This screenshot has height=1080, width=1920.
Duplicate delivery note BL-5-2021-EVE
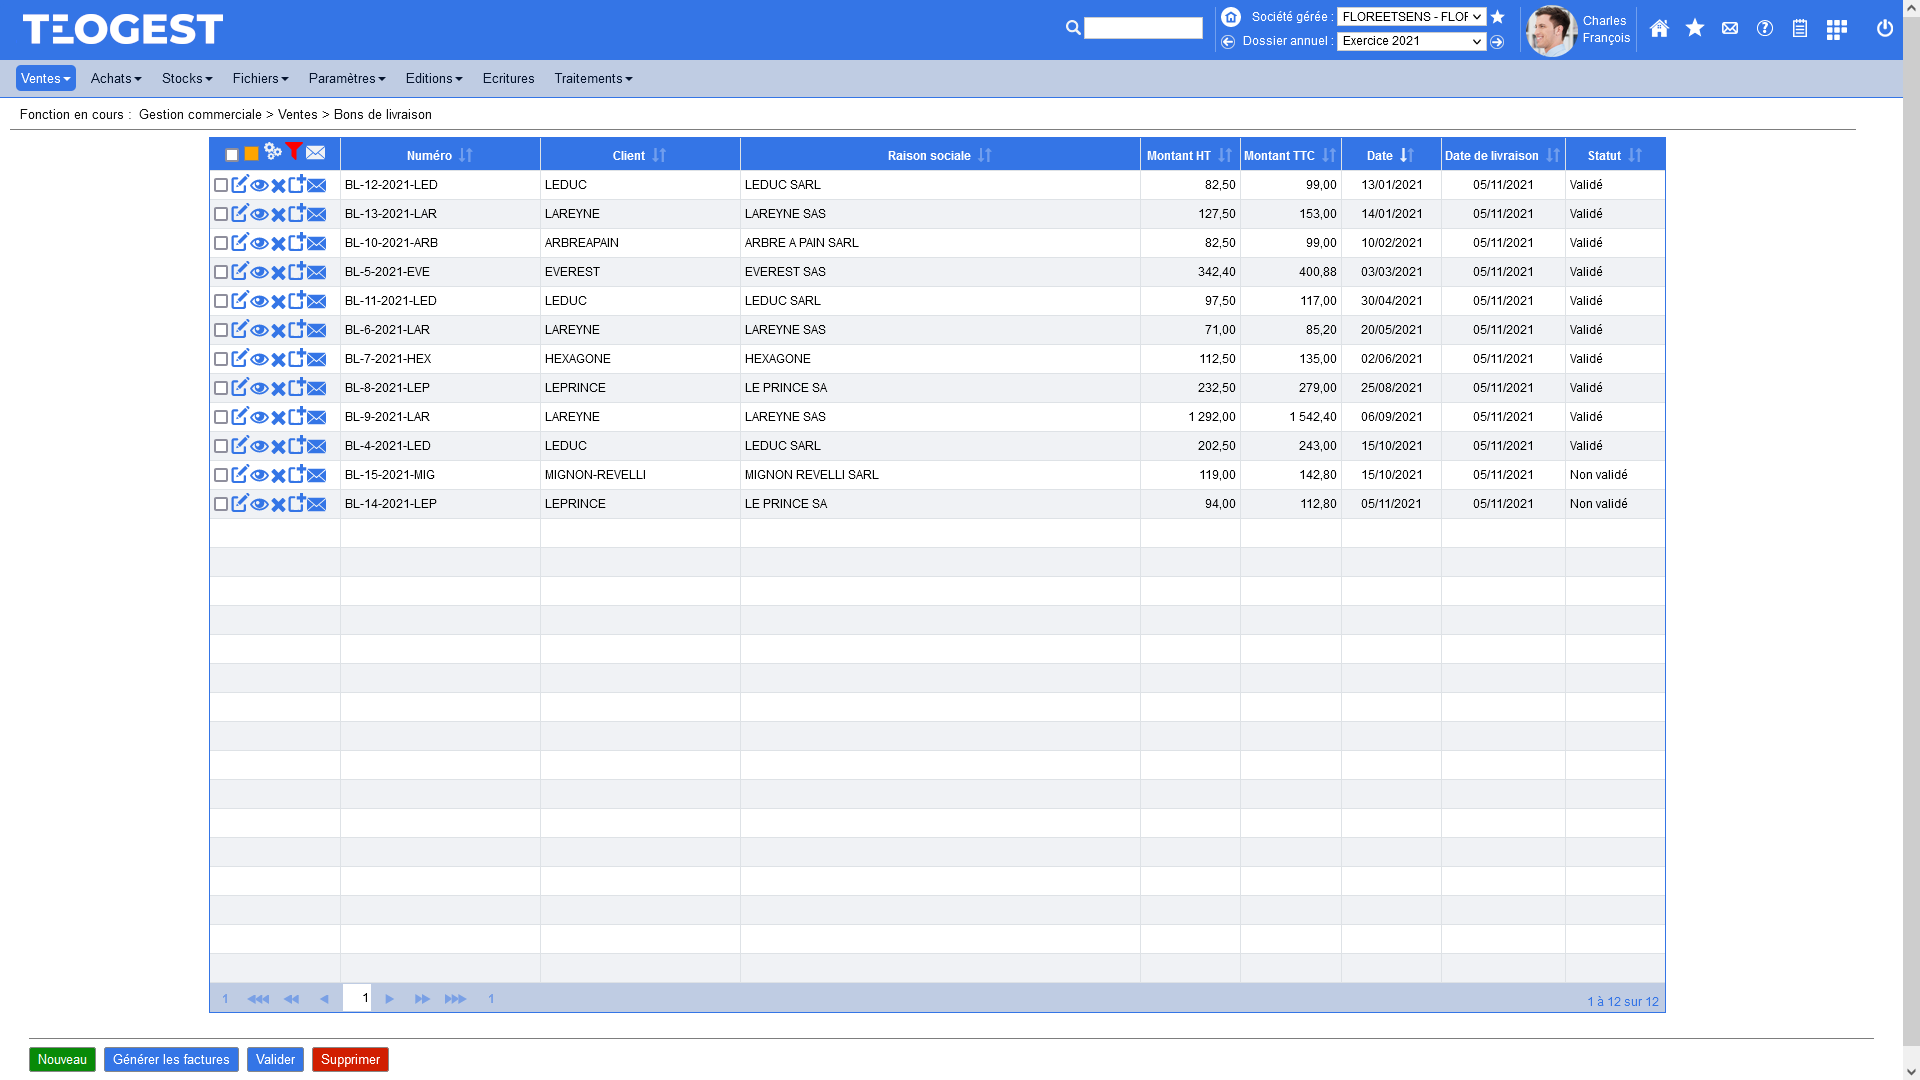(297, 272)
